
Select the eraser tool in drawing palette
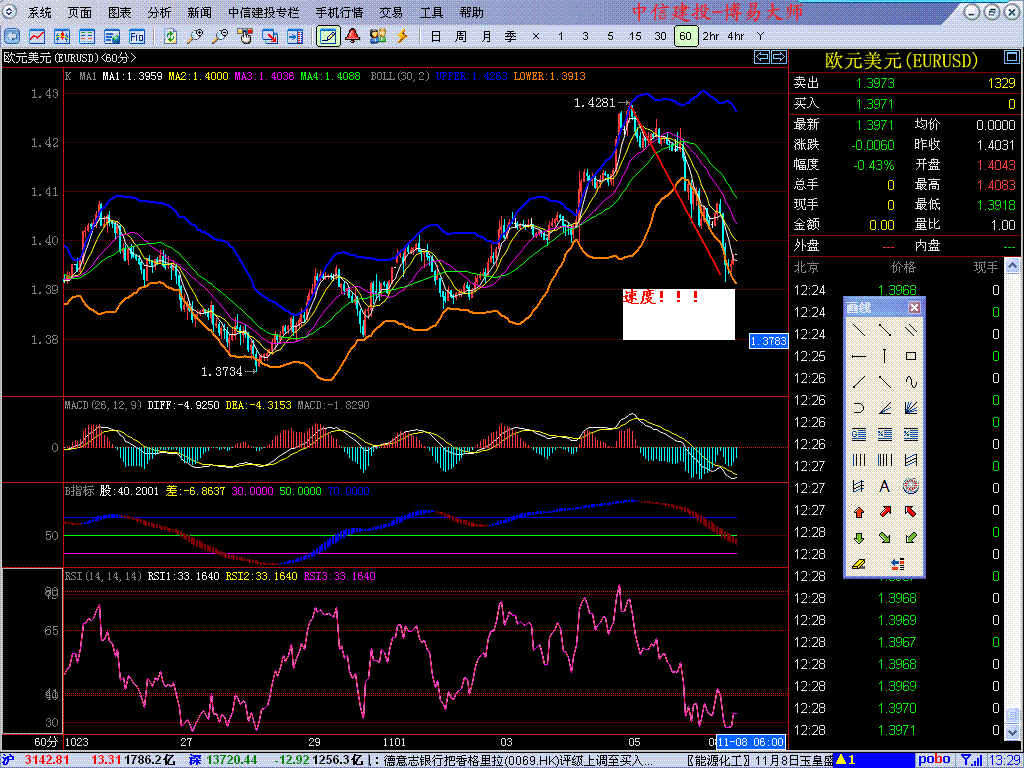coord(859,564)
